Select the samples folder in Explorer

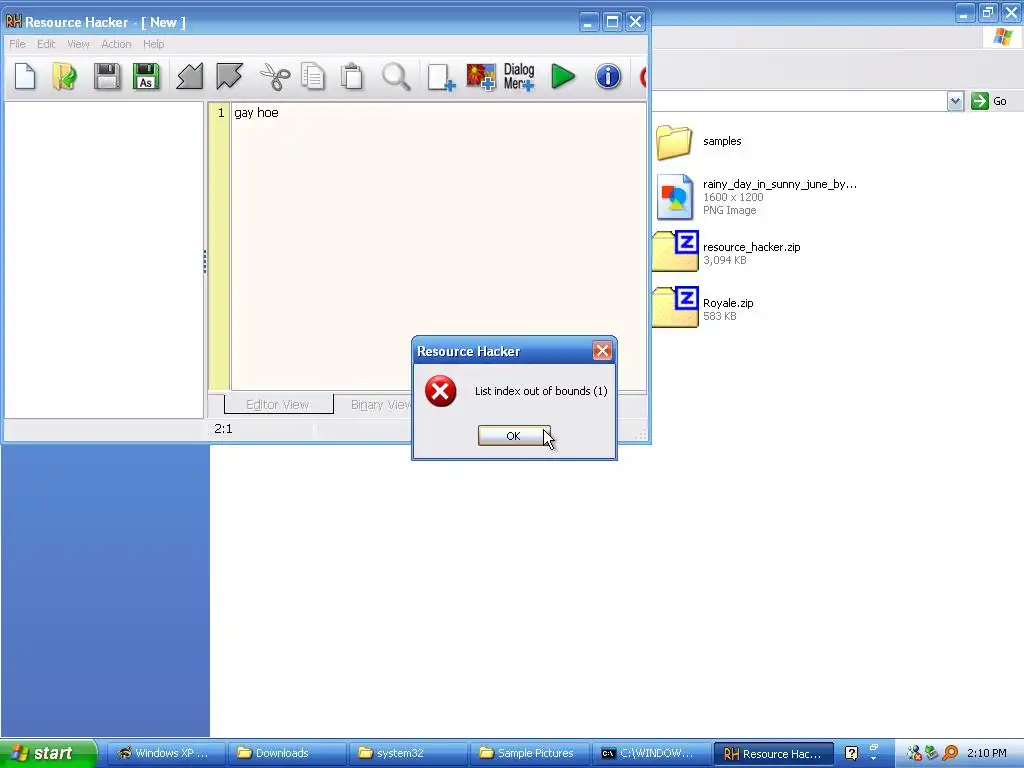pyautogui.click(x=699, y=141)
